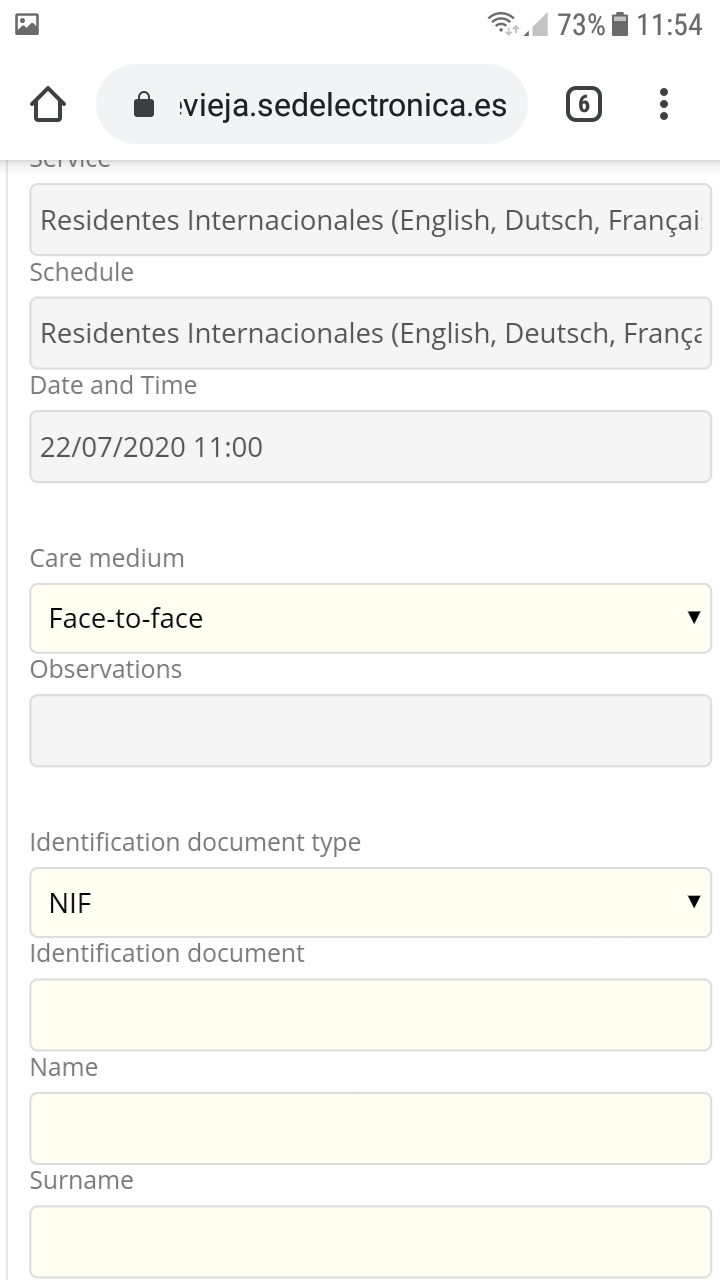Click the Date and Time field

[370, 446]
